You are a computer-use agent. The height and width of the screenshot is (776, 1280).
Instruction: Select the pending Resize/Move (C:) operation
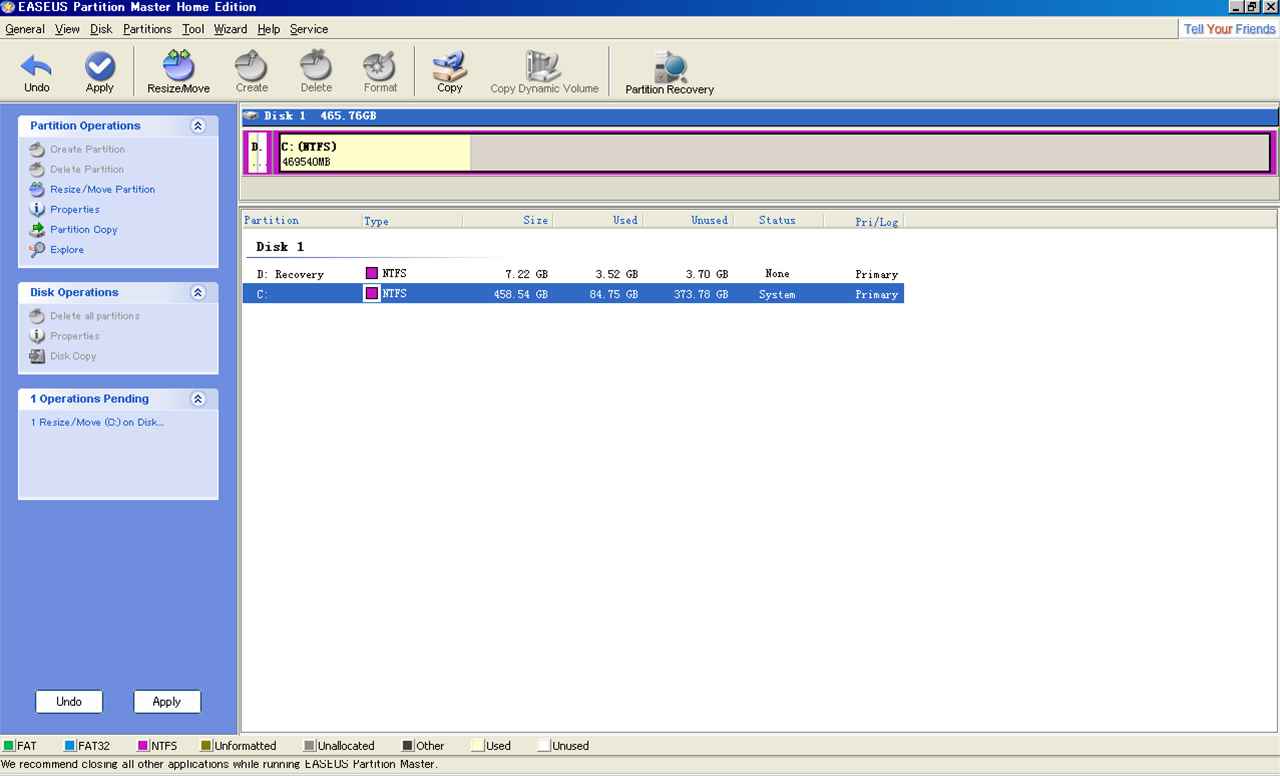tap(97, 422)
